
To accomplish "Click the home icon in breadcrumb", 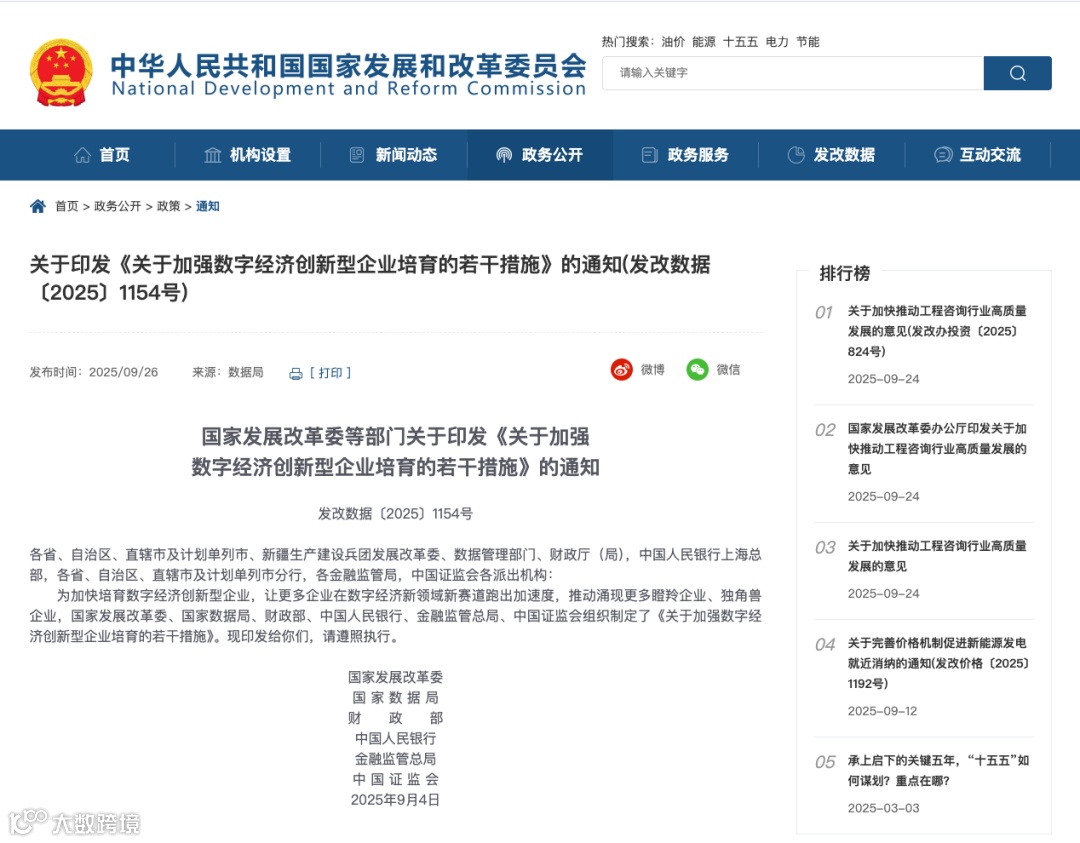I will click(38, 206).
